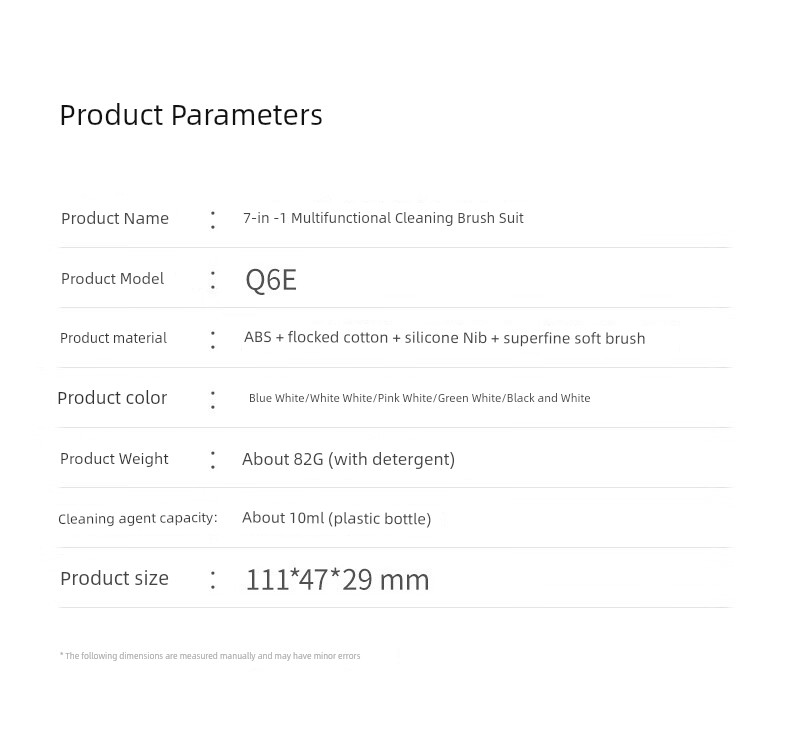The height and width of the screenshot is (754, 790).
Task: Click the Green White color text
Action: (470, 398)
